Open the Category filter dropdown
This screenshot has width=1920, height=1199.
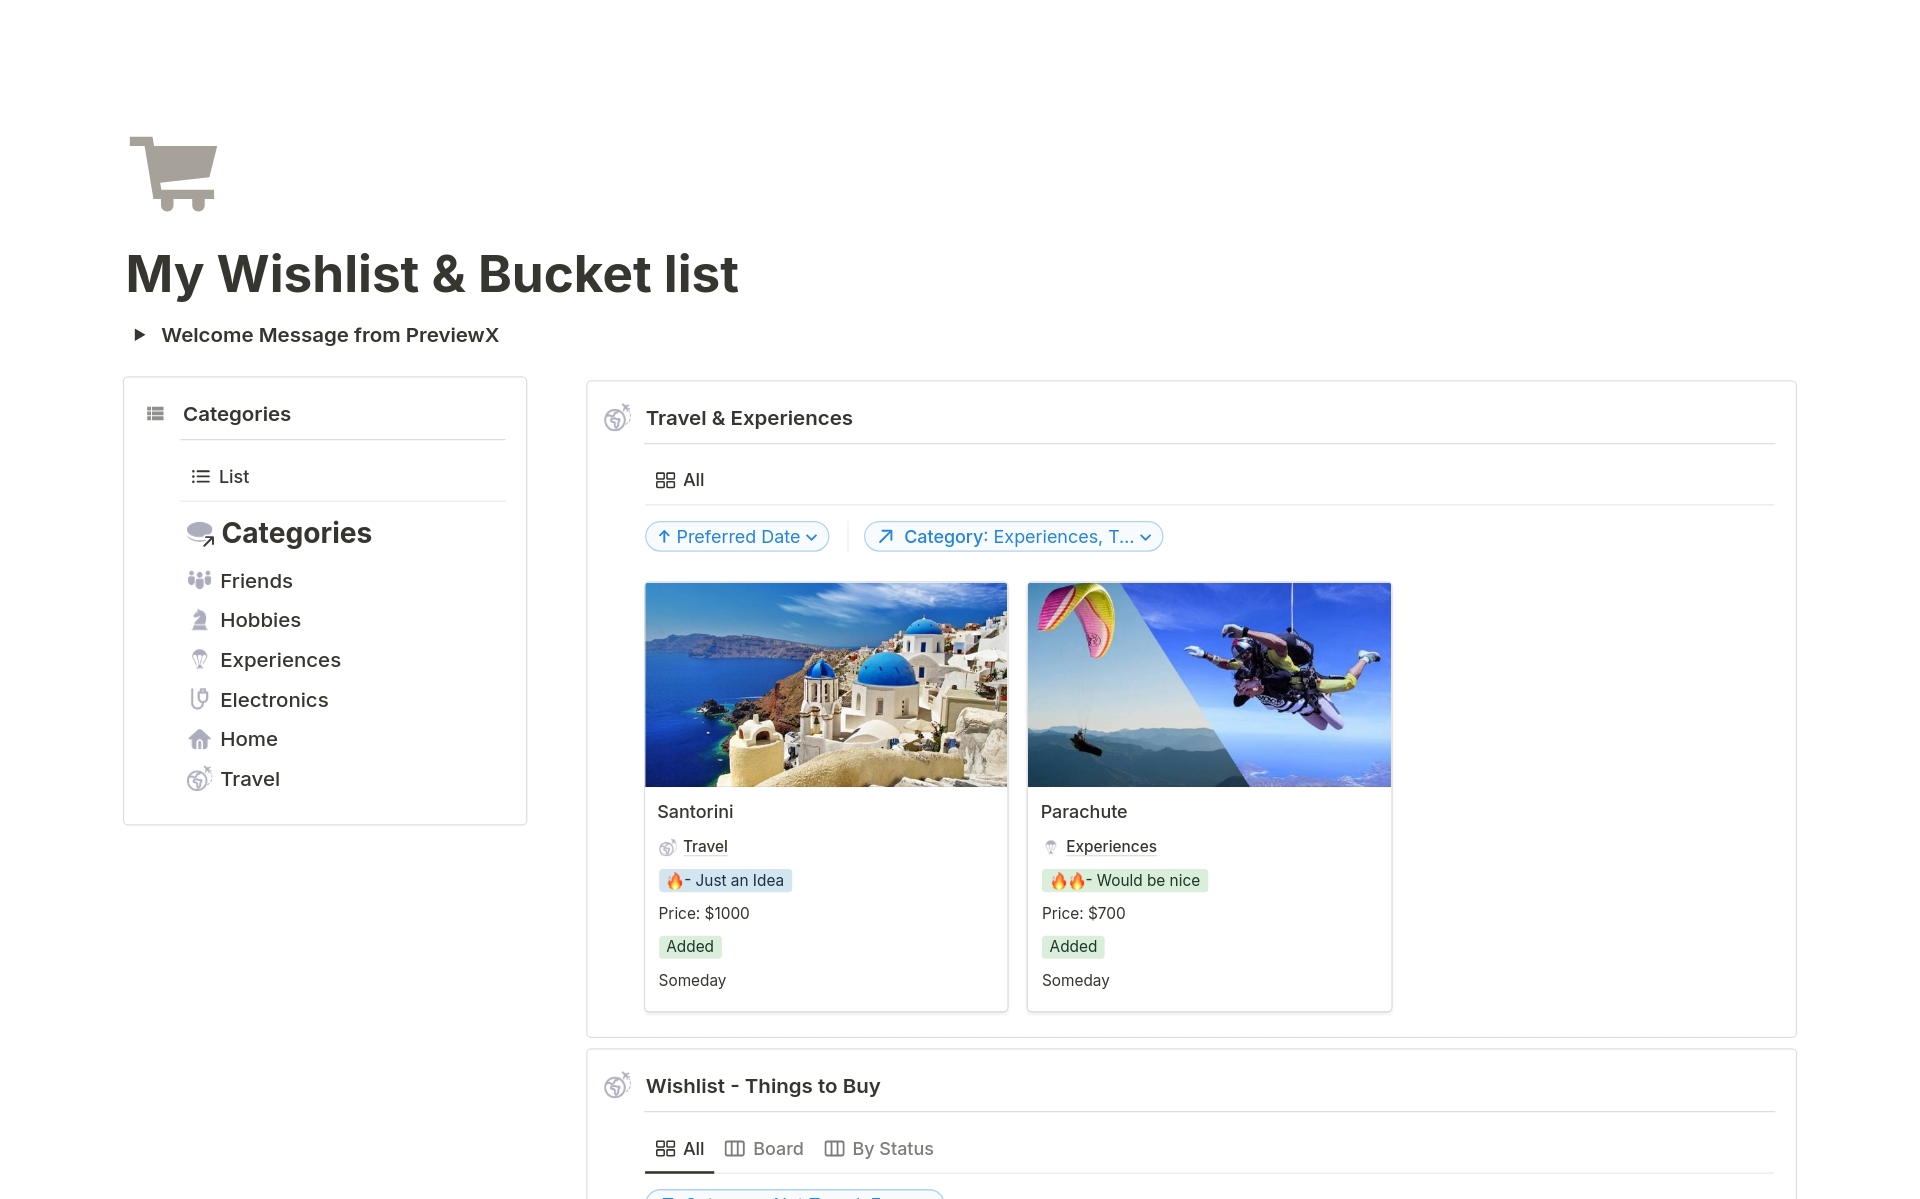pos(1013,537)
